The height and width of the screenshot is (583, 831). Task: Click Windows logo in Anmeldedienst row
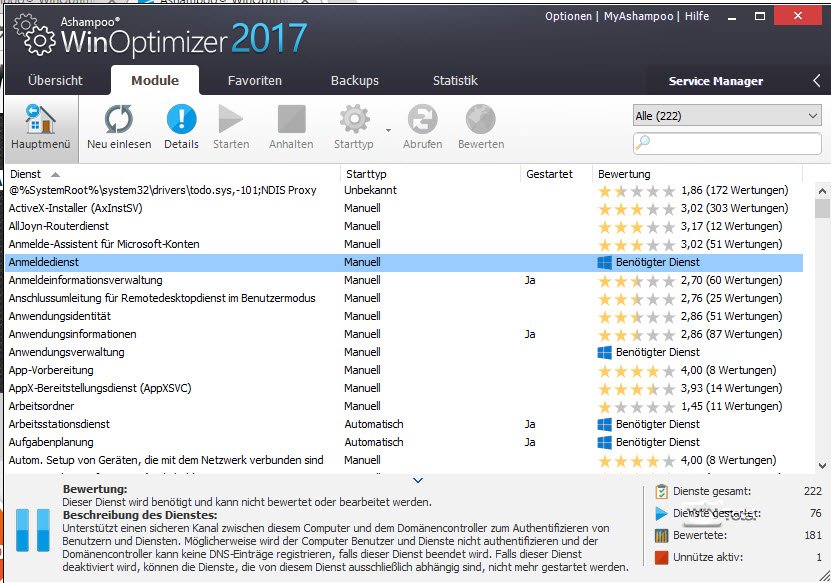[x=604, y=262]
